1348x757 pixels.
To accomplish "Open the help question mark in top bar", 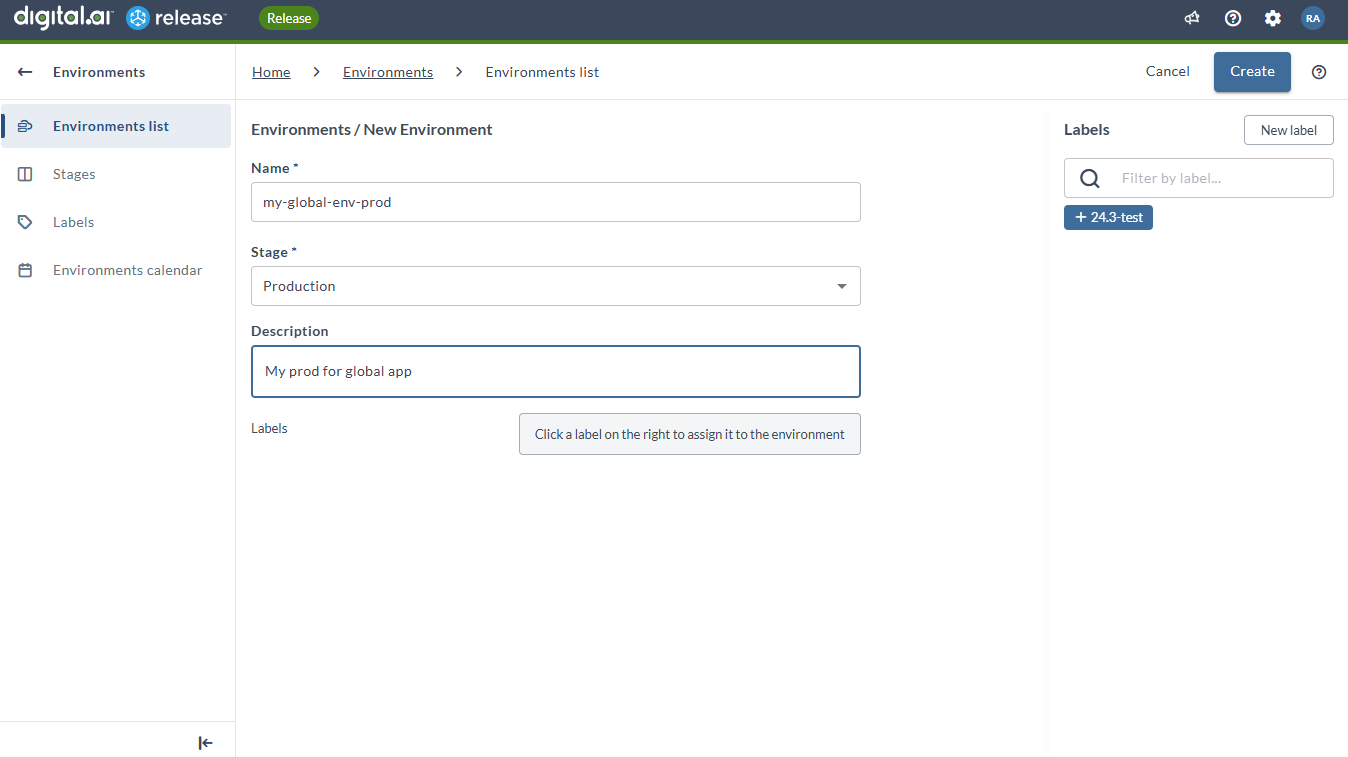I will click(x=1233, y=18).
